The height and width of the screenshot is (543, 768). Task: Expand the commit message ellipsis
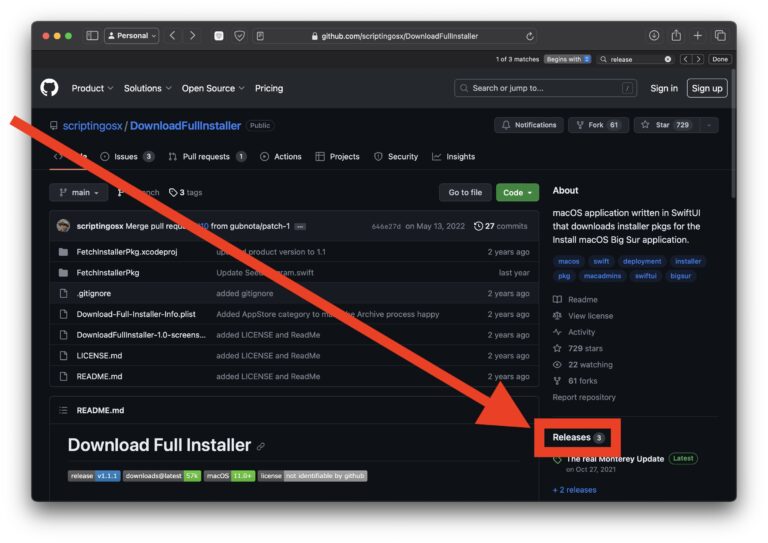coord(300,227)
